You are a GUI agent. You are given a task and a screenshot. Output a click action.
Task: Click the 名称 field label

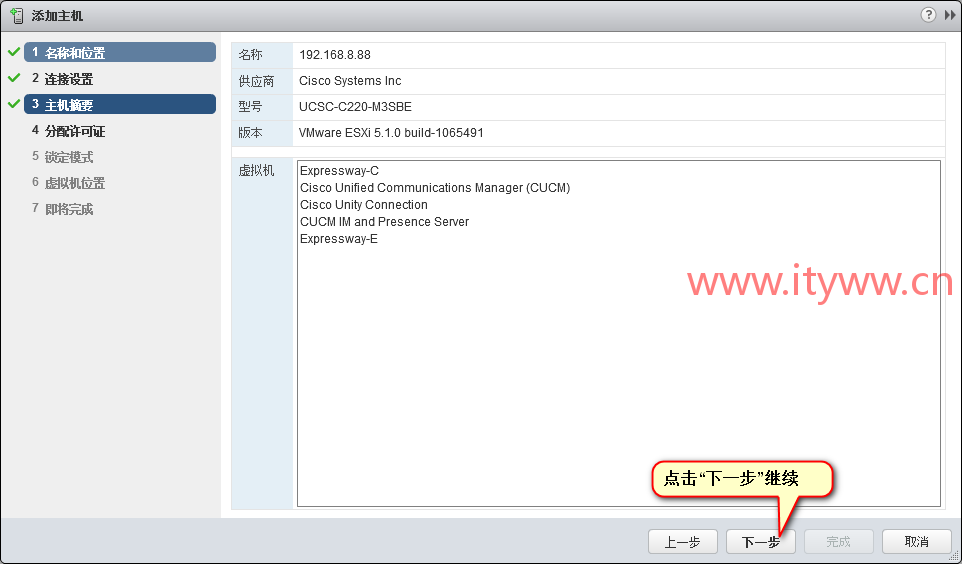pyautogui.click(x=250, y=55)
